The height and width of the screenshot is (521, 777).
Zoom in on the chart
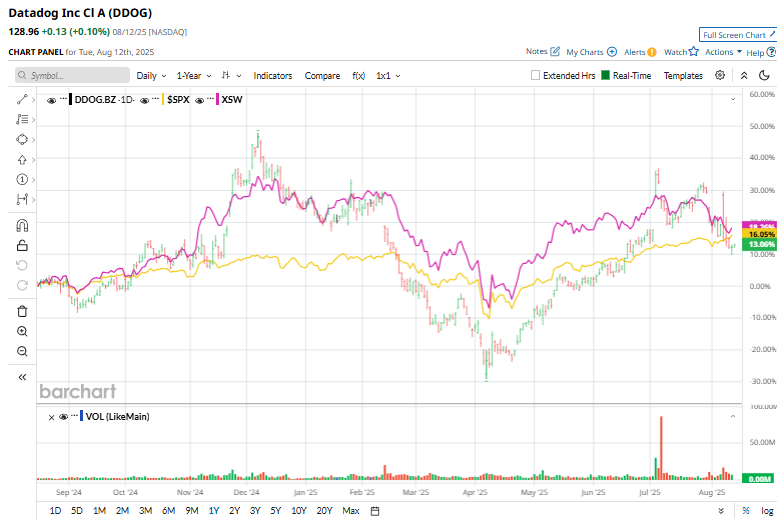22,331
